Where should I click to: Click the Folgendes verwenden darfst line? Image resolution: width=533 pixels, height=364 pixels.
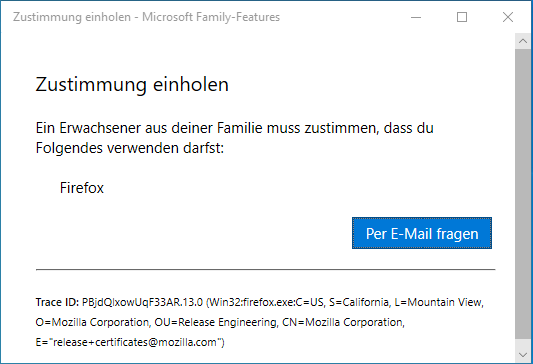(130, 148)
